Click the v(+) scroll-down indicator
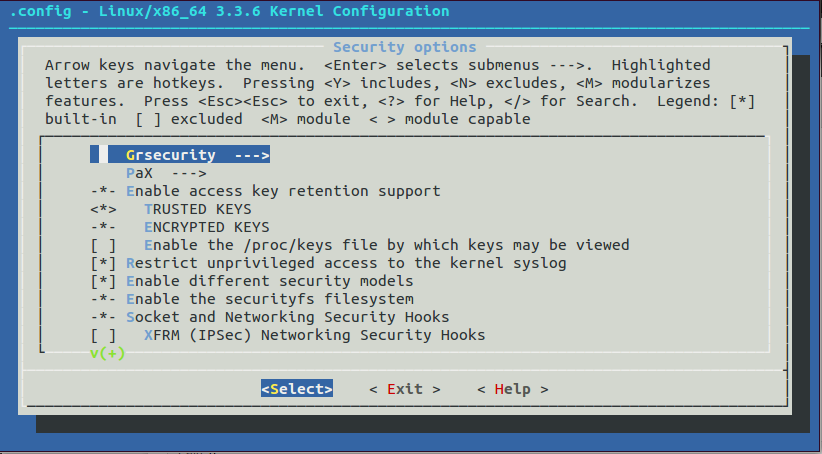Screen dimensions: 822x454 point(107,353)
